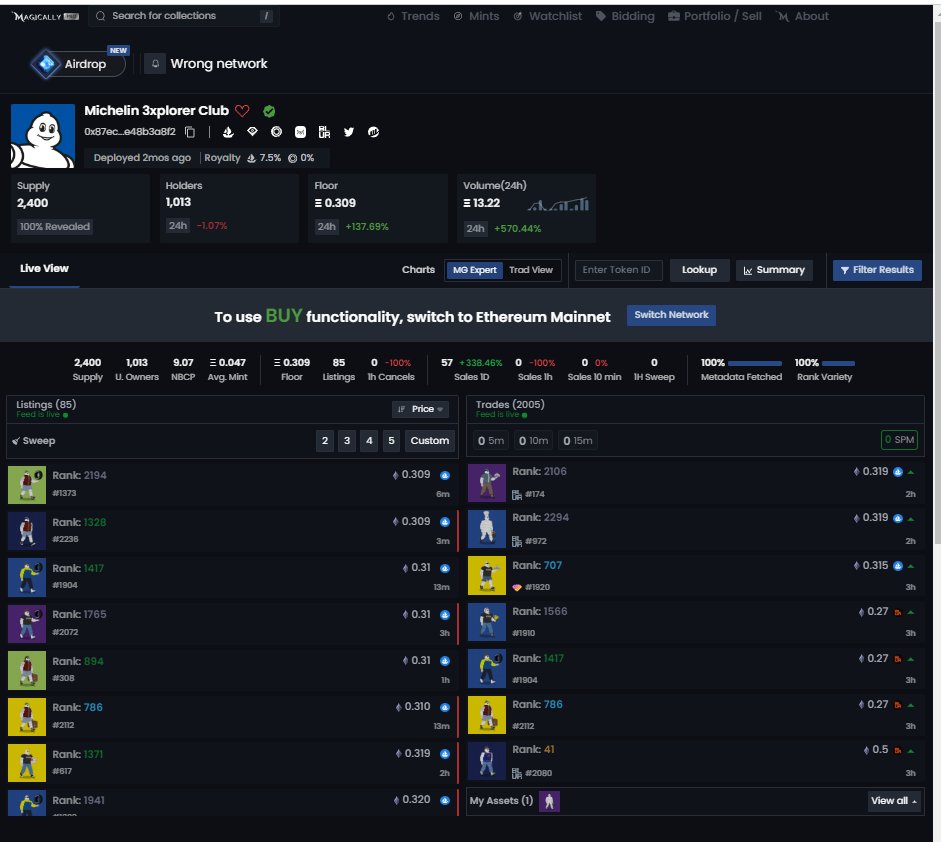Select sweep quantity 4
The image size is (941, 842).
point(369,441)
